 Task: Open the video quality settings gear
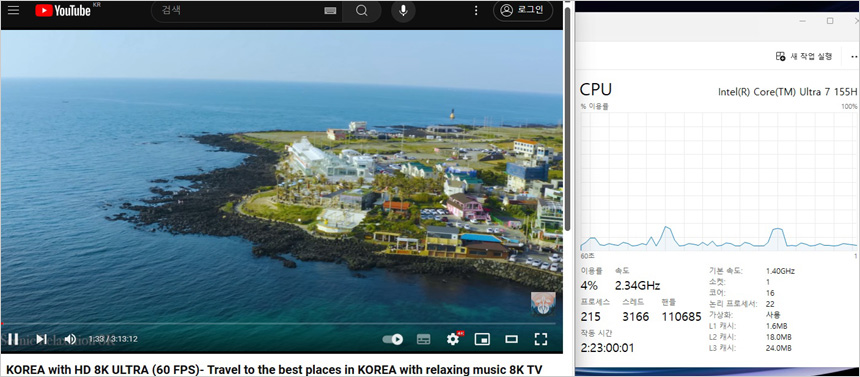[452, 339]
